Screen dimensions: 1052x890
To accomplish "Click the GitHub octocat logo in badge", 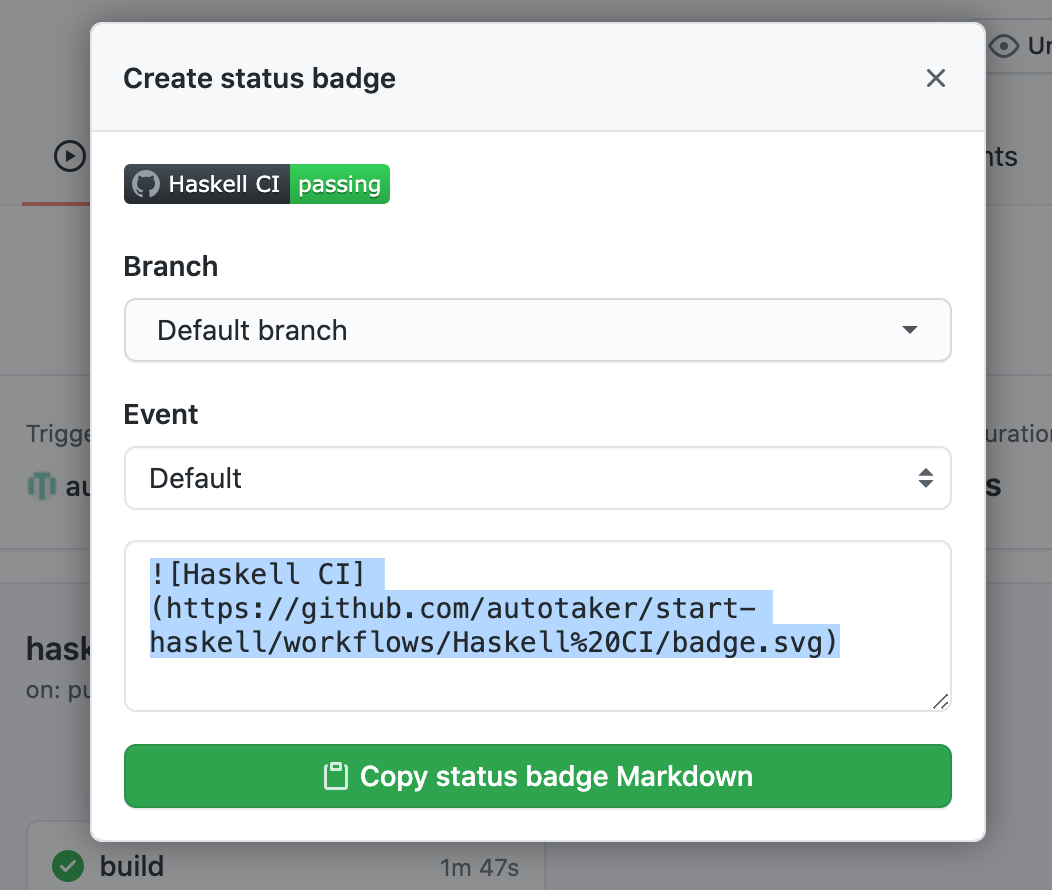I will (x=146, y=185).
